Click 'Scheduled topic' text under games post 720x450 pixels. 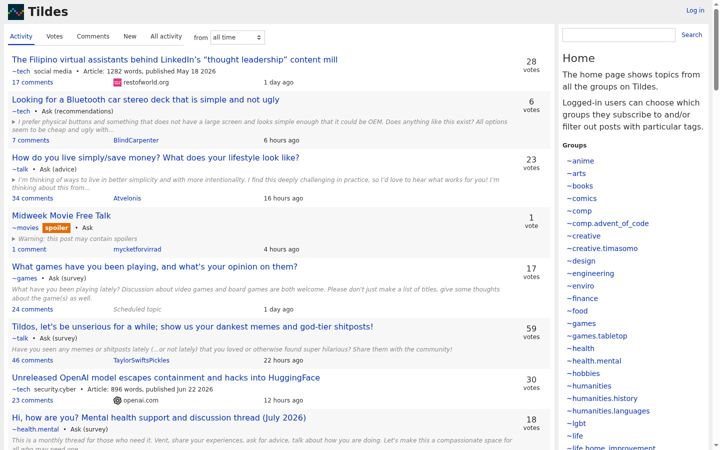tap(137, 309)
